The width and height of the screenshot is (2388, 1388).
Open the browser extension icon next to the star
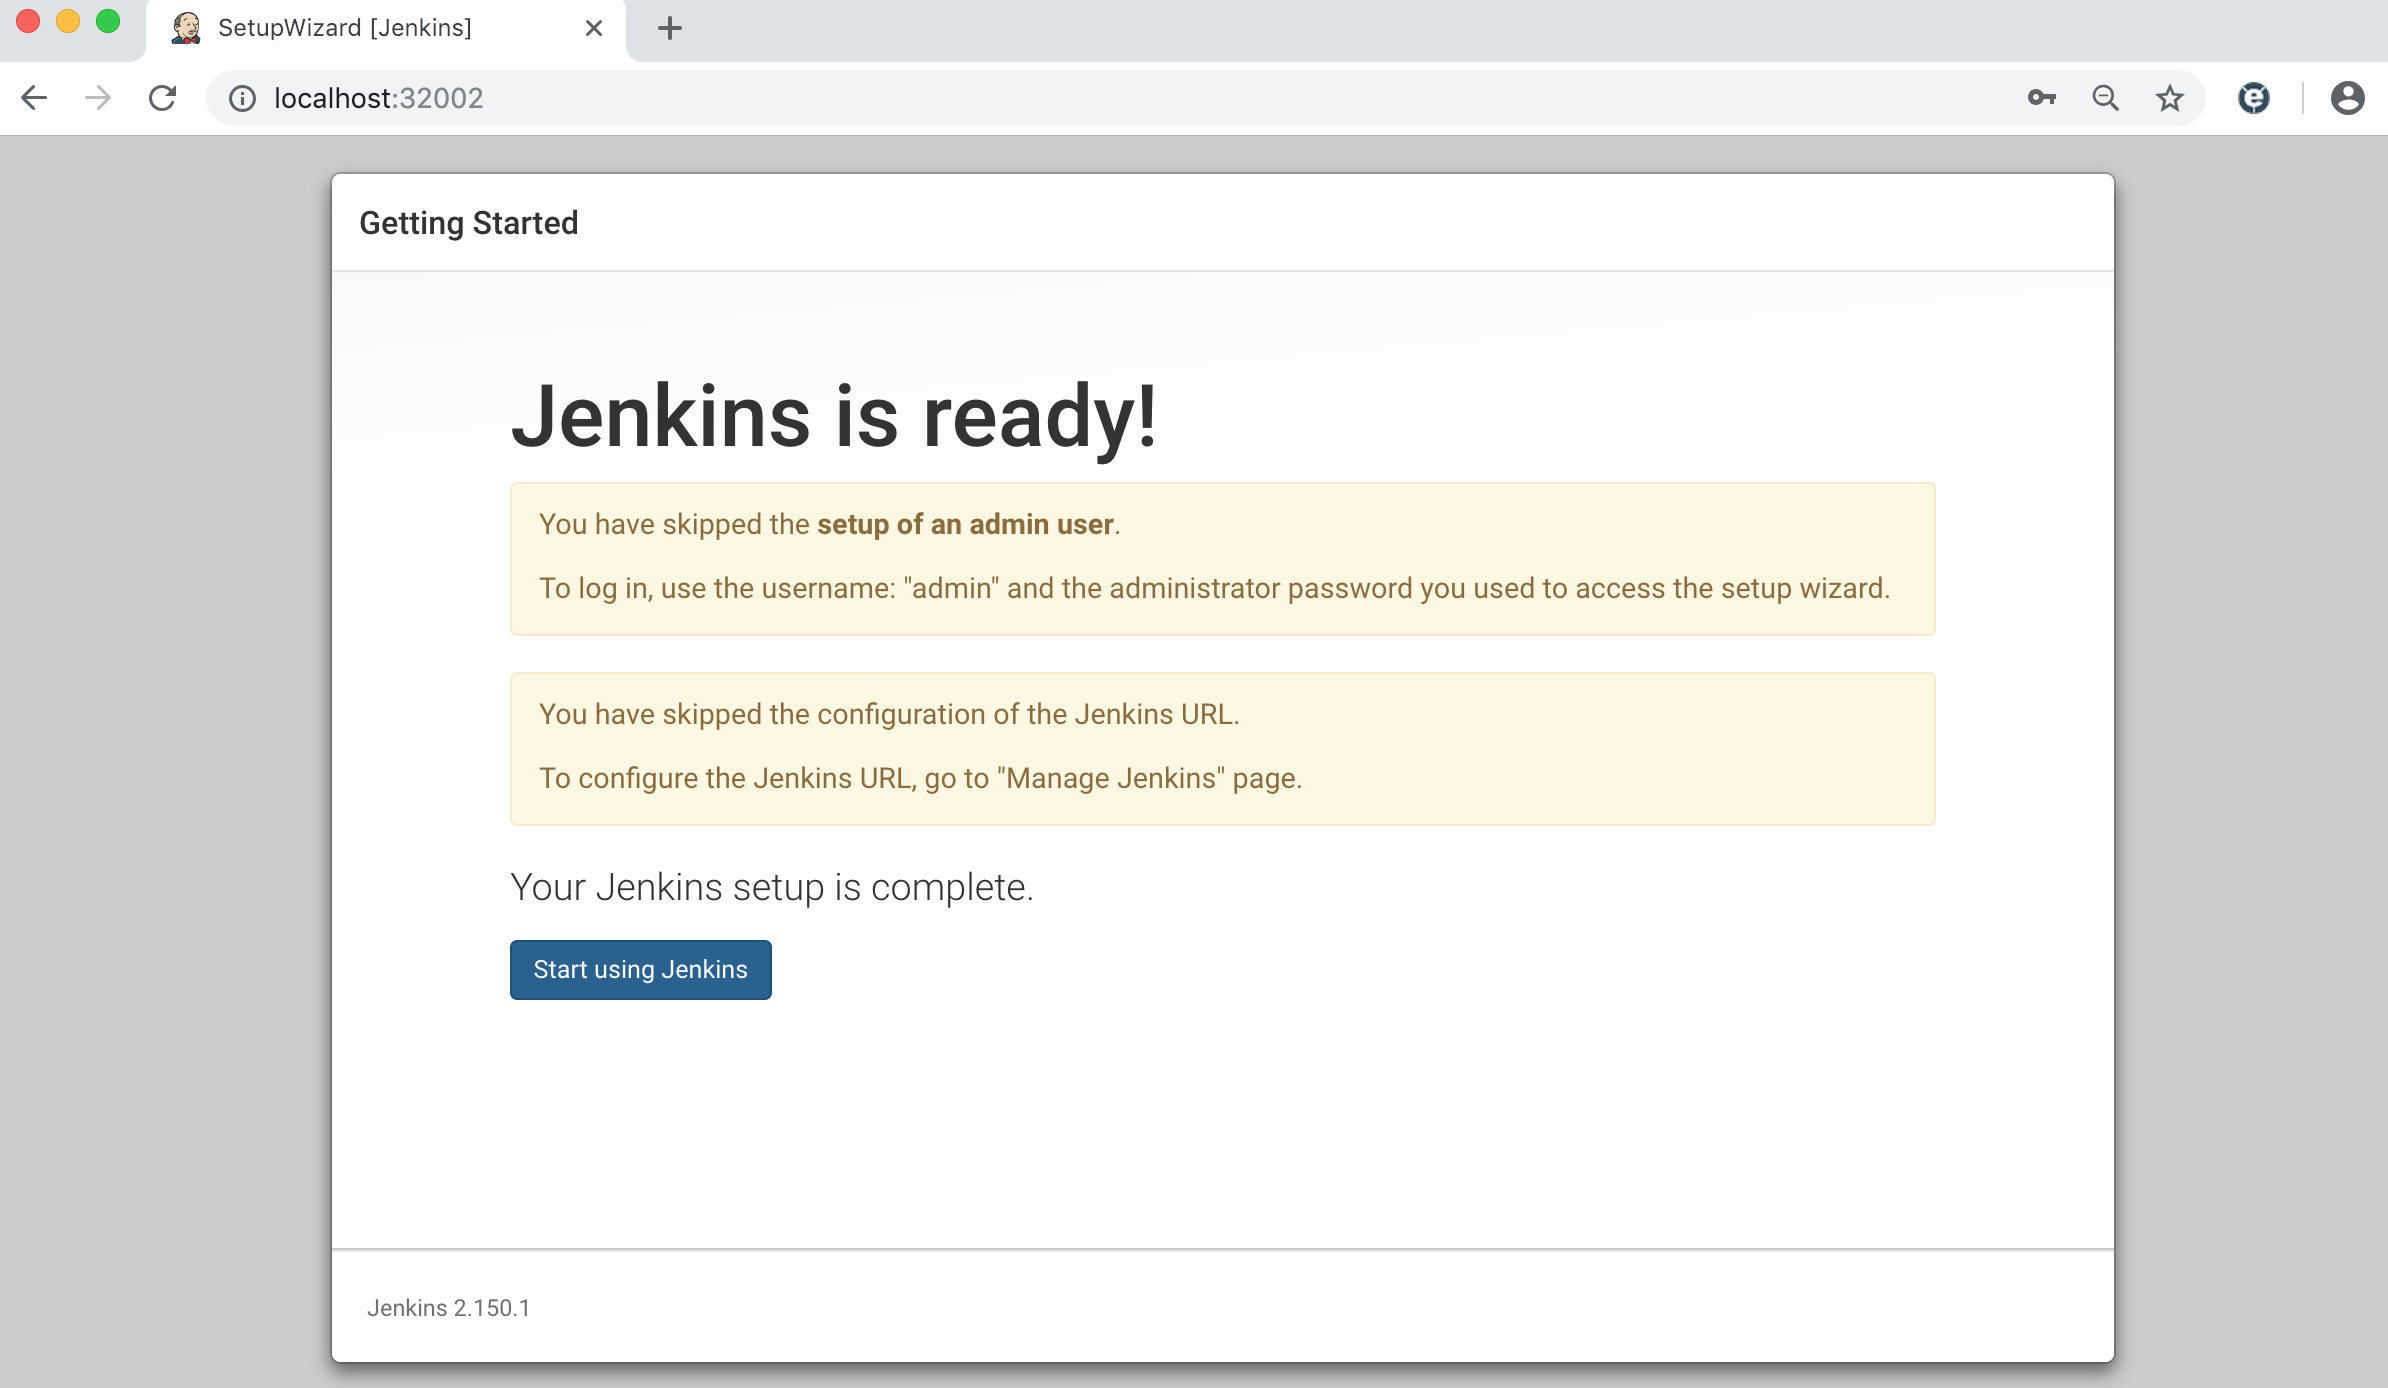point(2255,97)
